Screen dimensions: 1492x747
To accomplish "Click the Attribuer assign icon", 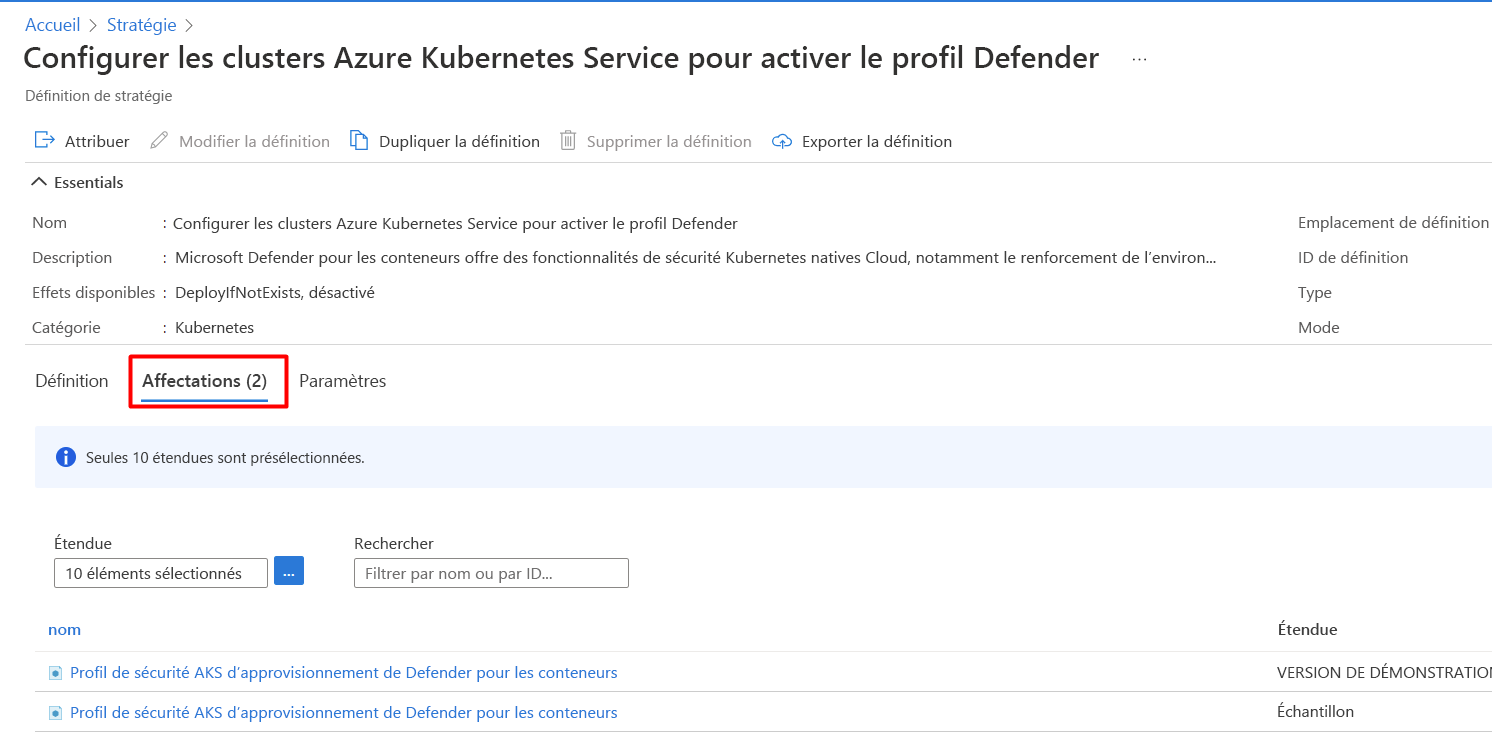I will pyautogui.click(x=44, y=140).
